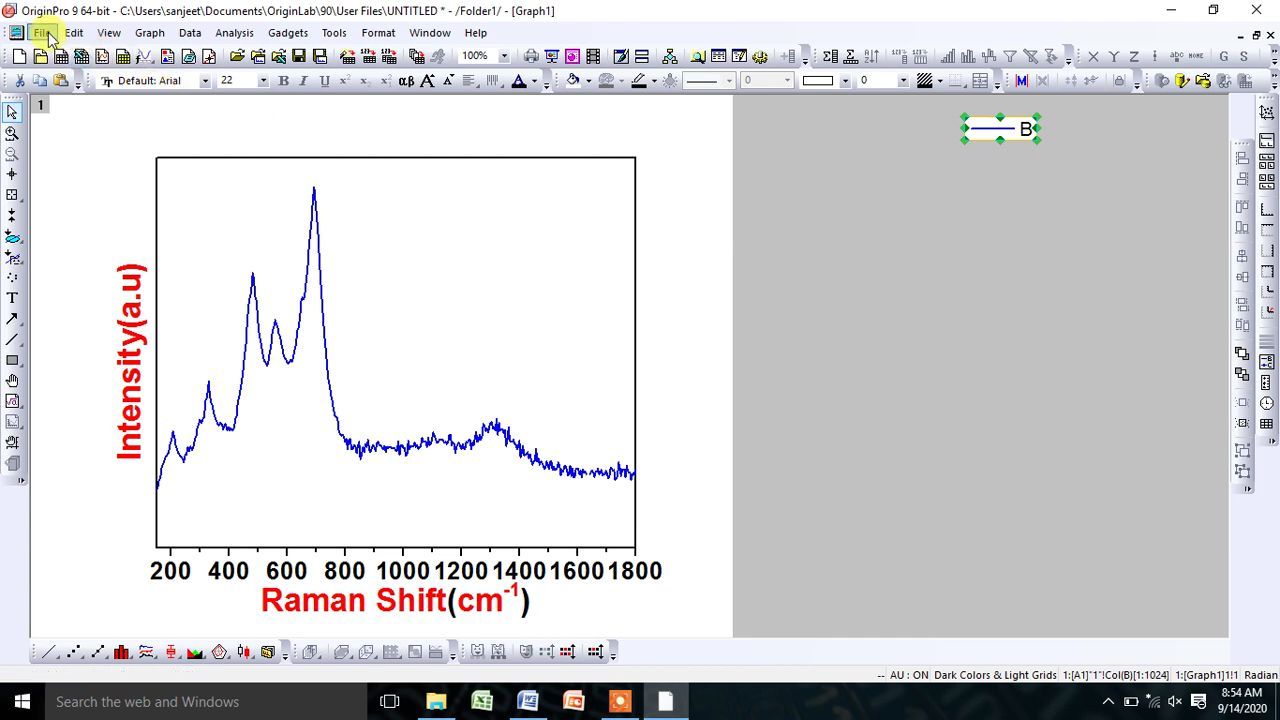This screenshot has height=720, width=1280.
Task: Toggle the mask M button
Action: coord(1021,81)
